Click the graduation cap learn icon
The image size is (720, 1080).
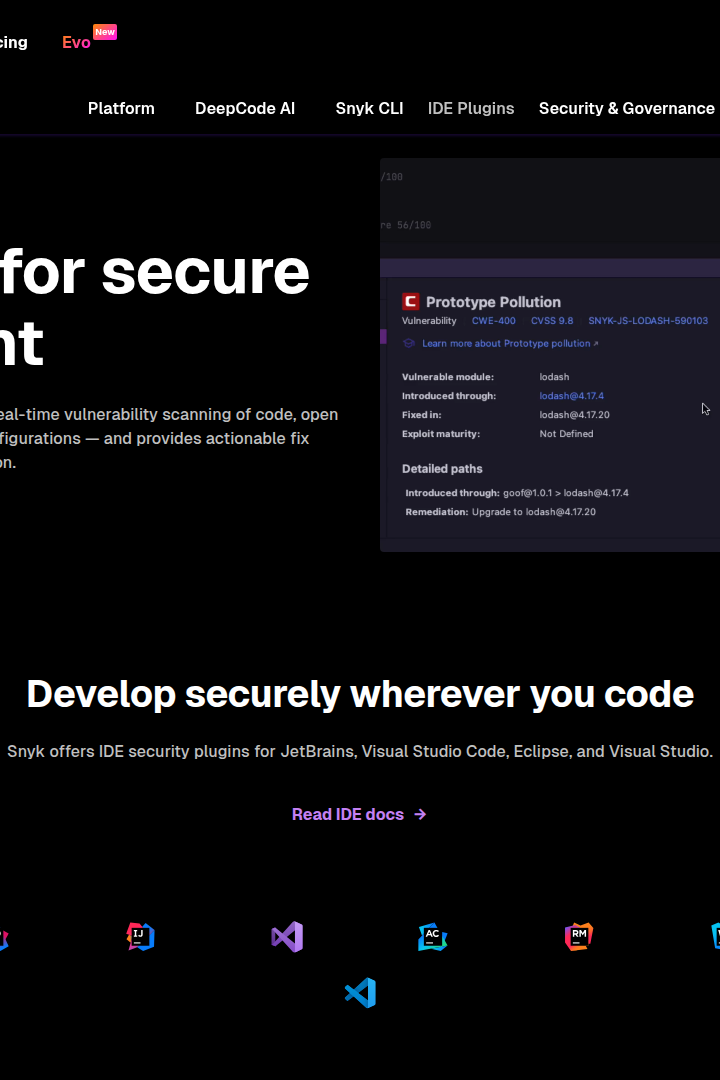click(409, 343)
